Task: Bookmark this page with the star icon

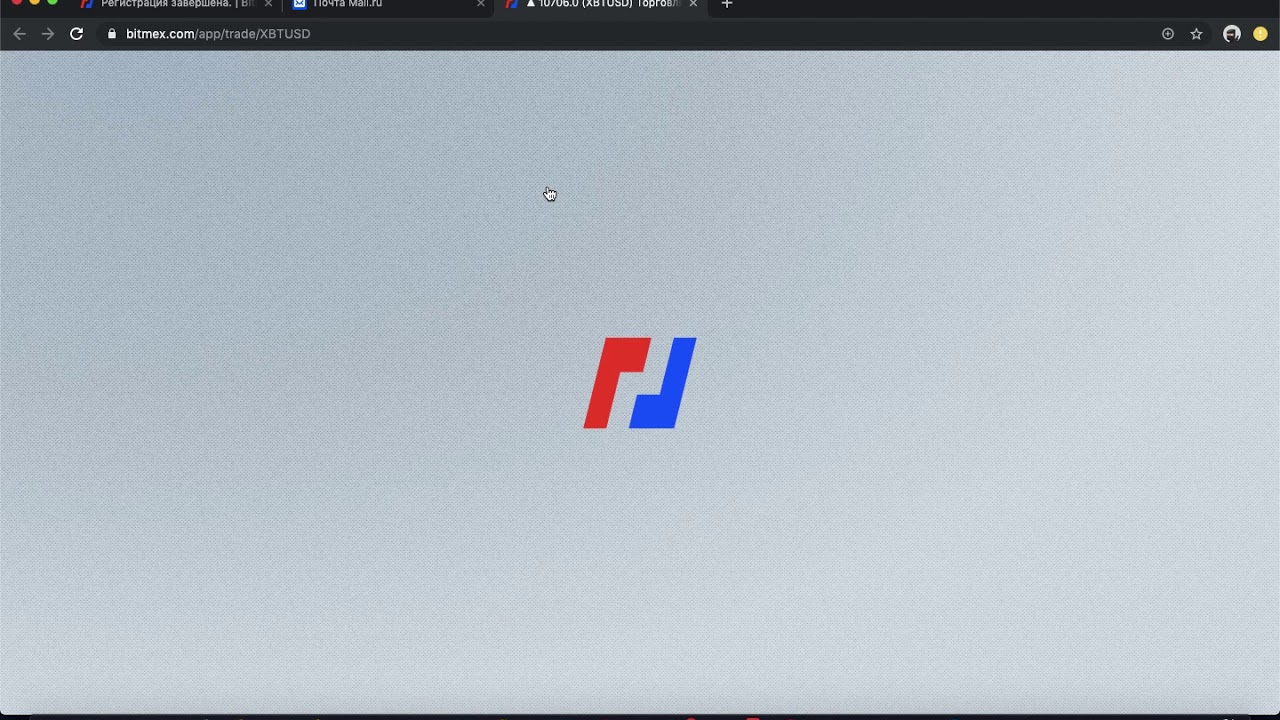Action: point(1196,34)
